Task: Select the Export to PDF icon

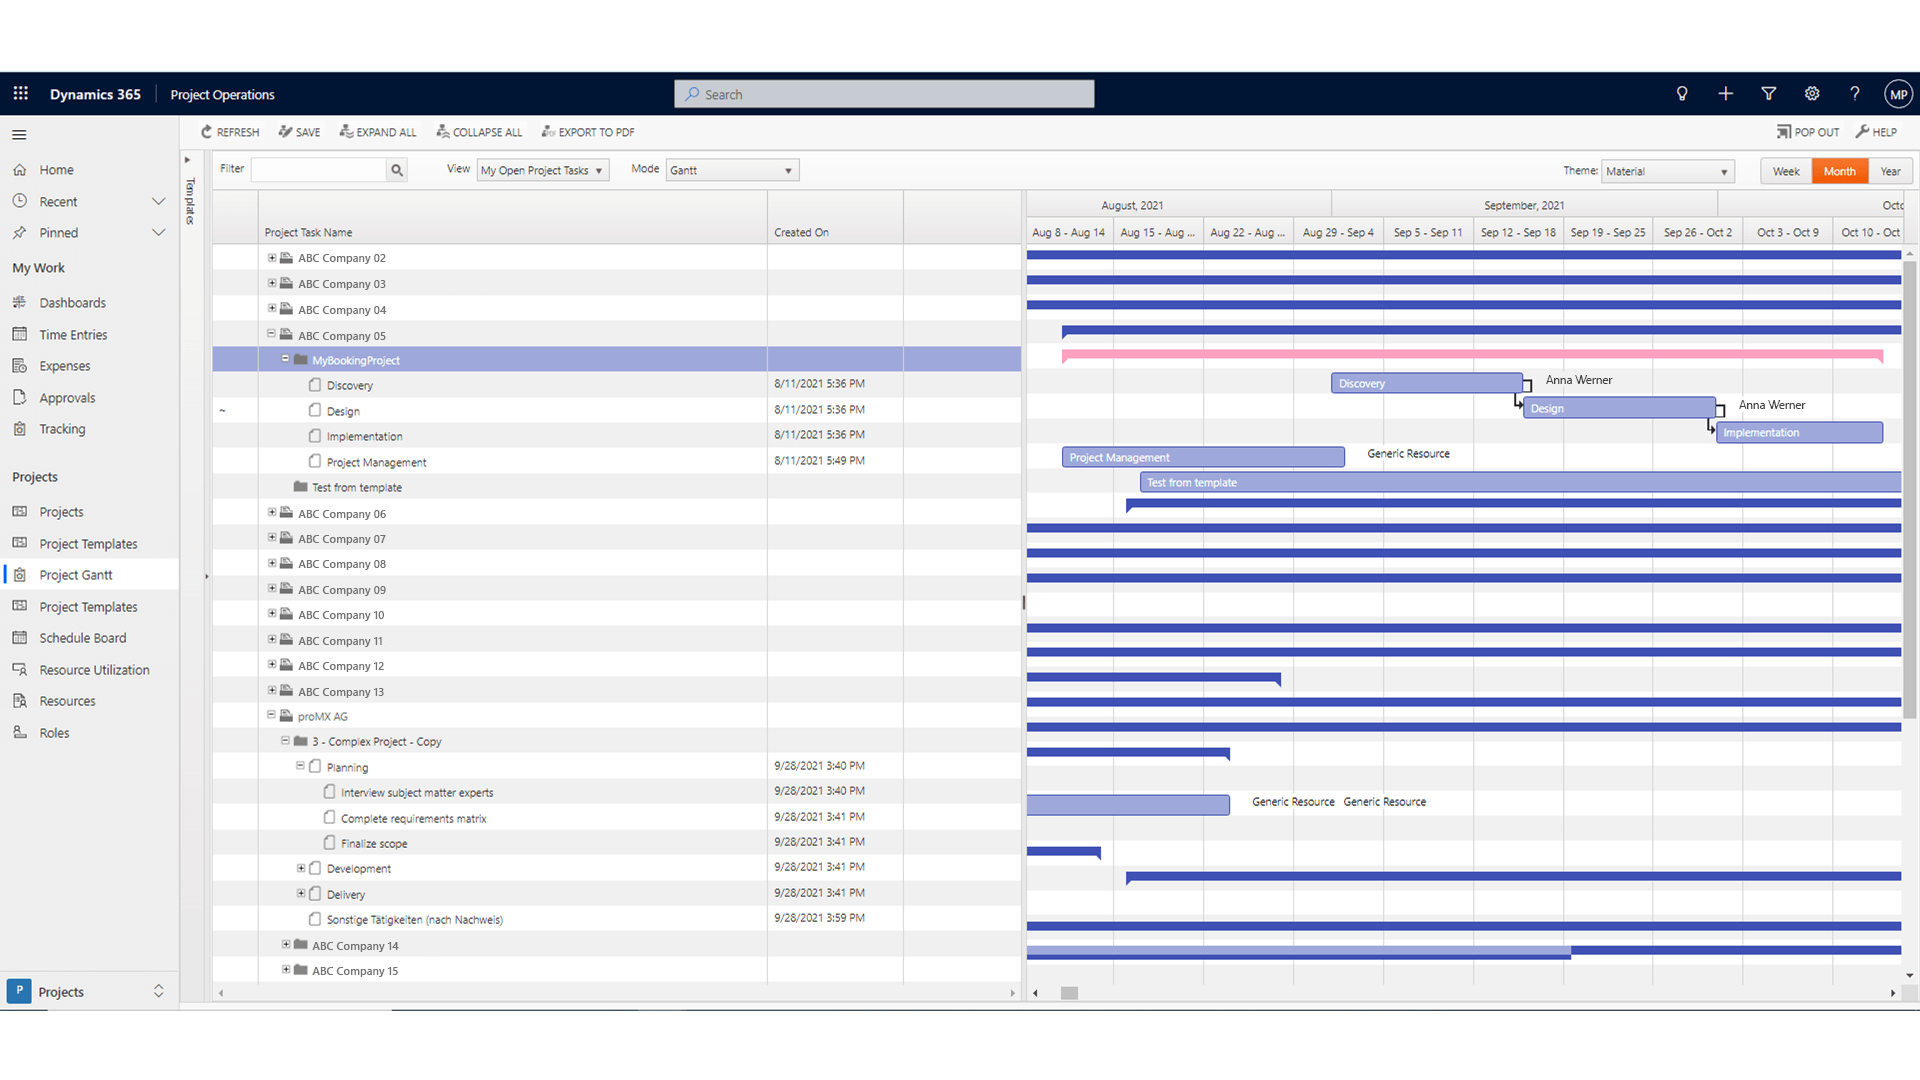Action: 548,131
